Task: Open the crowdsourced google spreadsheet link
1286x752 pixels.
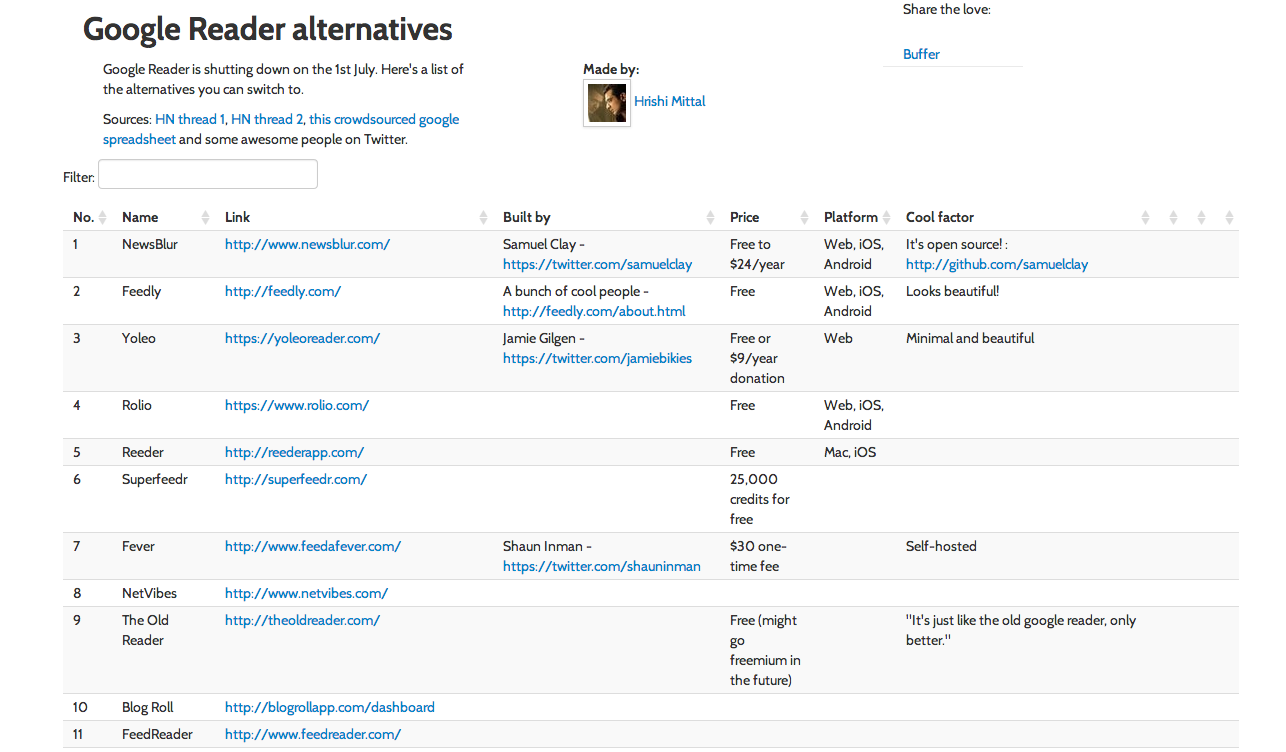Action: point(384,119)
